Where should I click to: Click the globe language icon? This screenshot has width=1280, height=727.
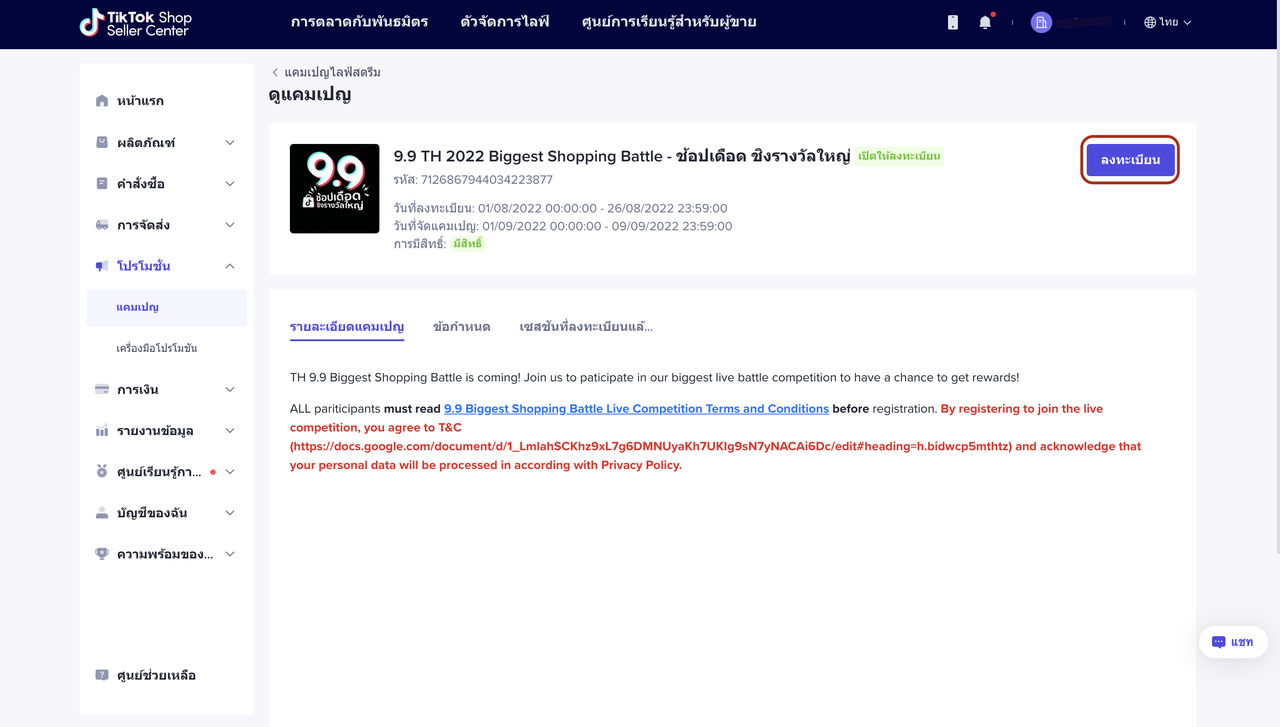pos(1150,22)
